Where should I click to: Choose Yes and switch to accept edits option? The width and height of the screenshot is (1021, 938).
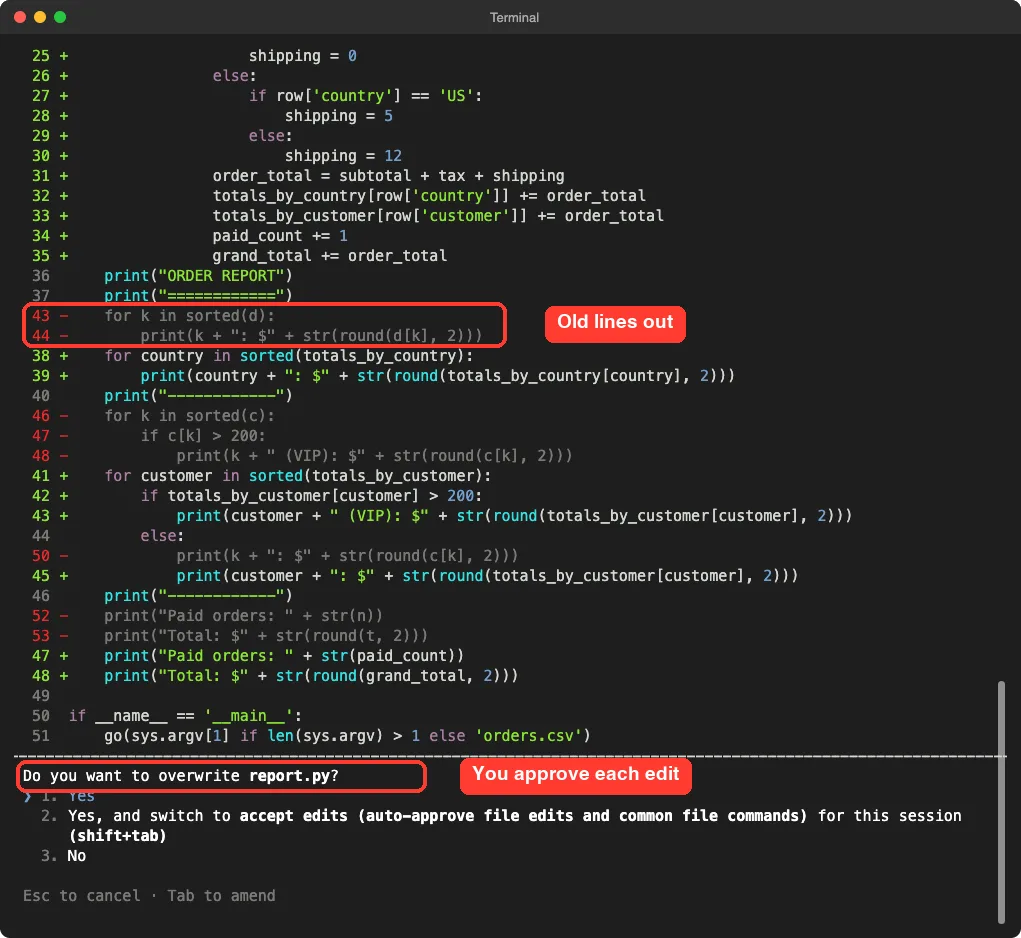tap(501, 825)
